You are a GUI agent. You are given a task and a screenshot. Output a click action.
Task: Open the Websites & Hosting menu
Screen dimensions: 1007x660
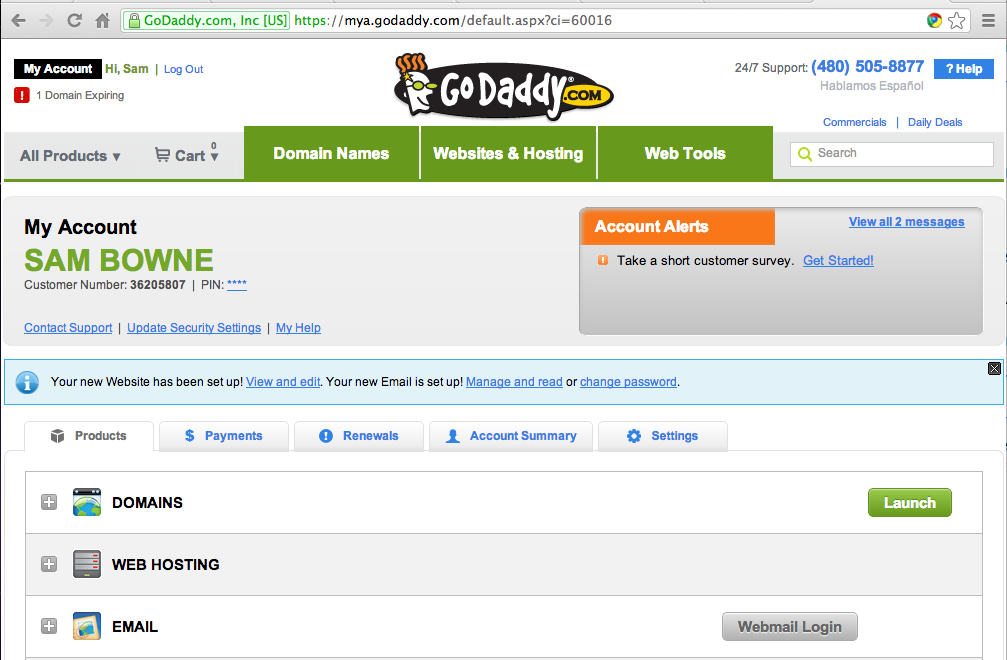point(508,153)
